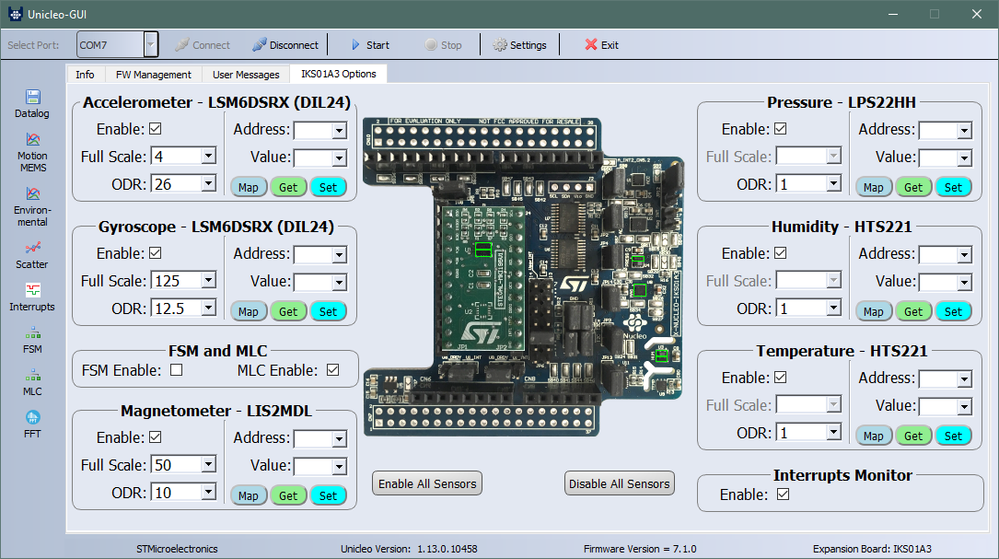Click Accelerometer Map button
The height and width of the screenshot is (559, 999).
click(248, 187)
